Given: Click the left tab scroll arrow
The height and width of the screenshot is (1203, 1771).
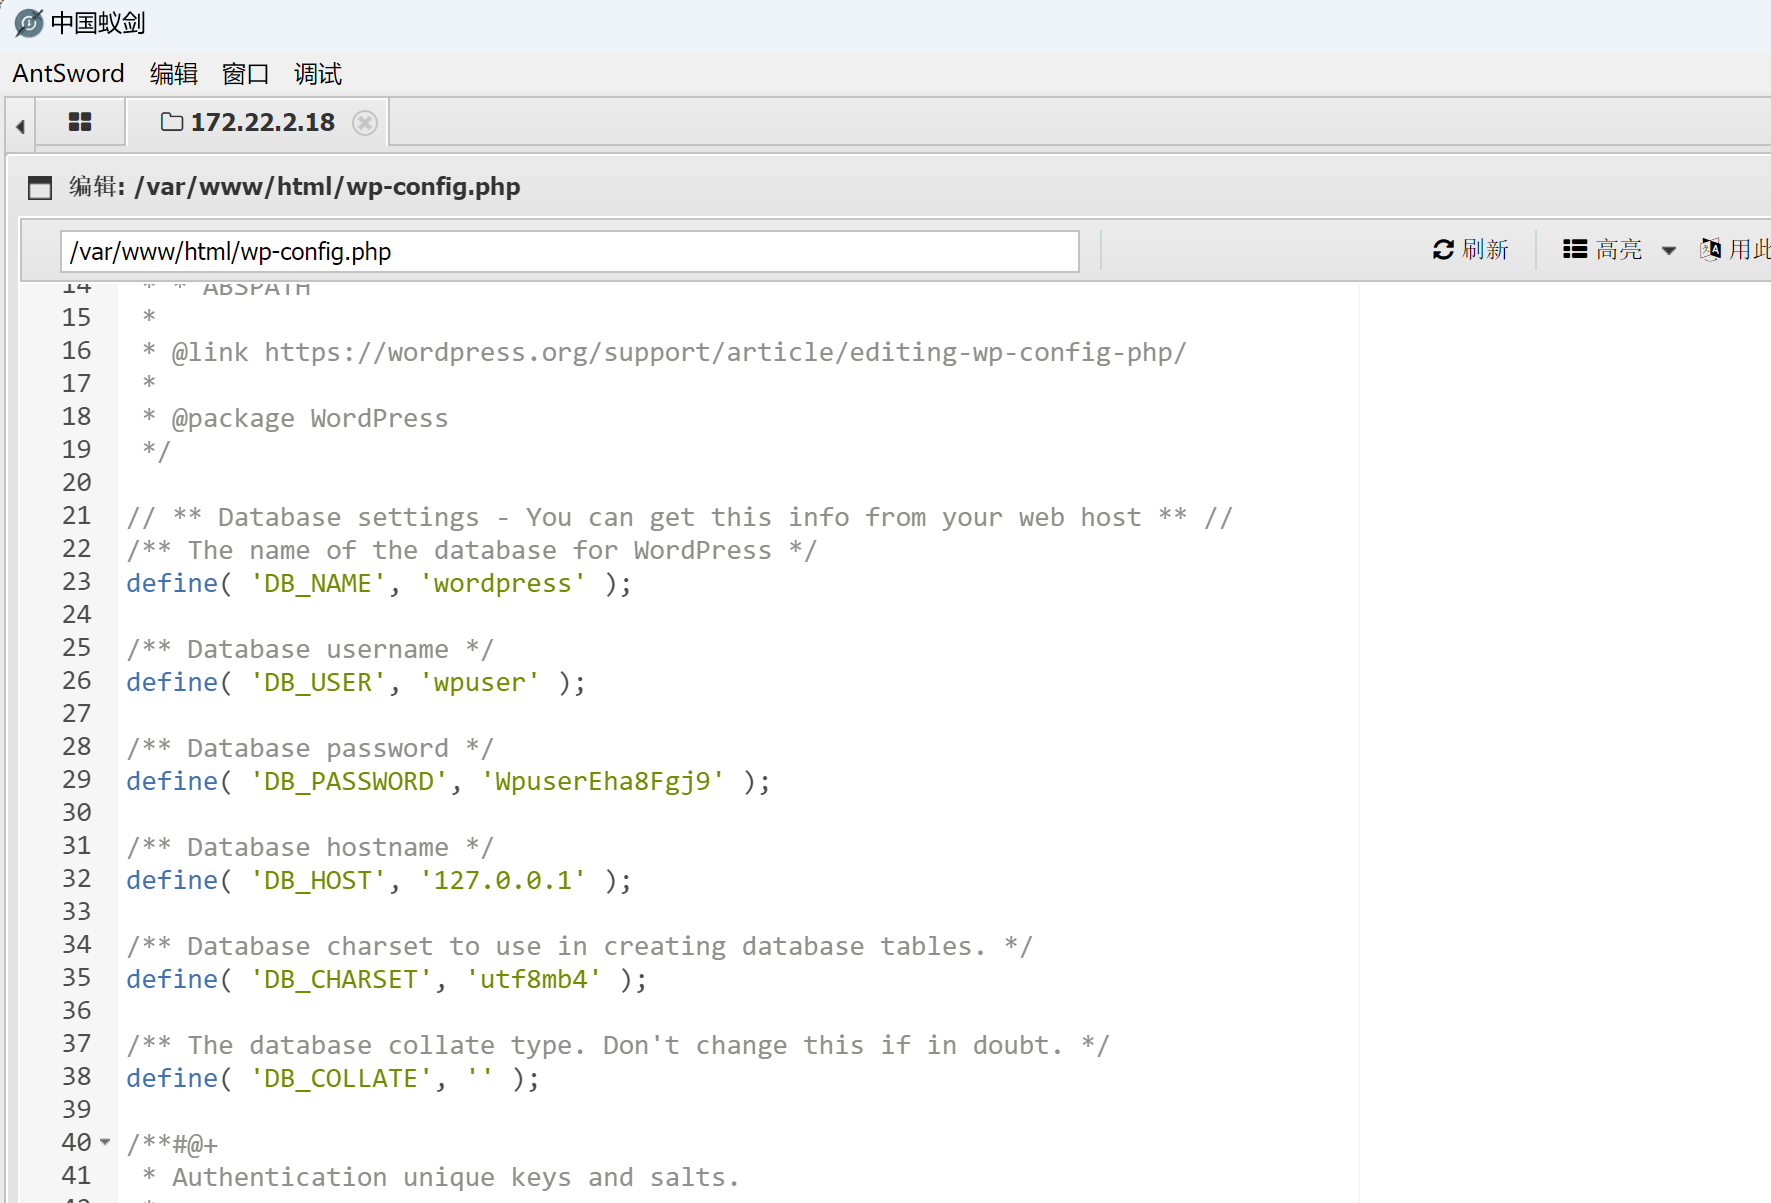Looking at the screenshot, I should point(20,126).
